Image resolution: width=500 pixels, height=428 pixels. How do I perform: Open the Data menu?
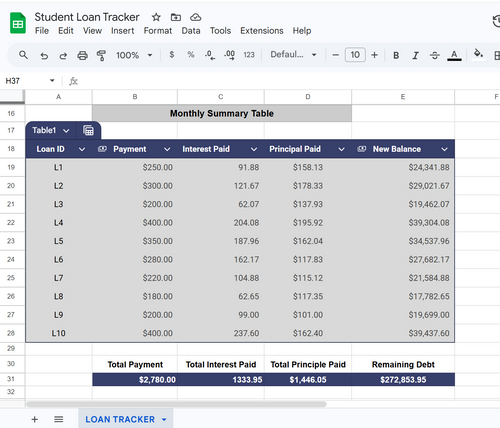click(x=191, y=31)
